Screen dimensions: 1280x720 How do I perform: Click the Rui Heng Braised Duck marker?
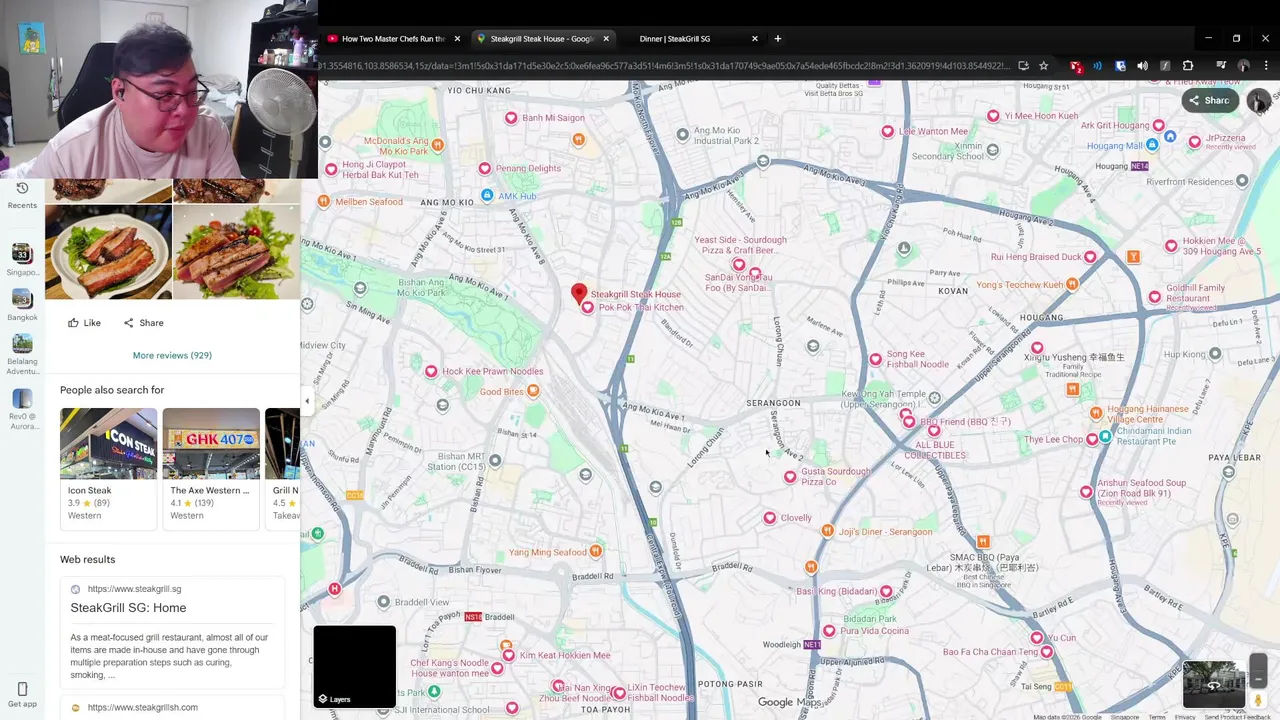(x=1091, y=257)
